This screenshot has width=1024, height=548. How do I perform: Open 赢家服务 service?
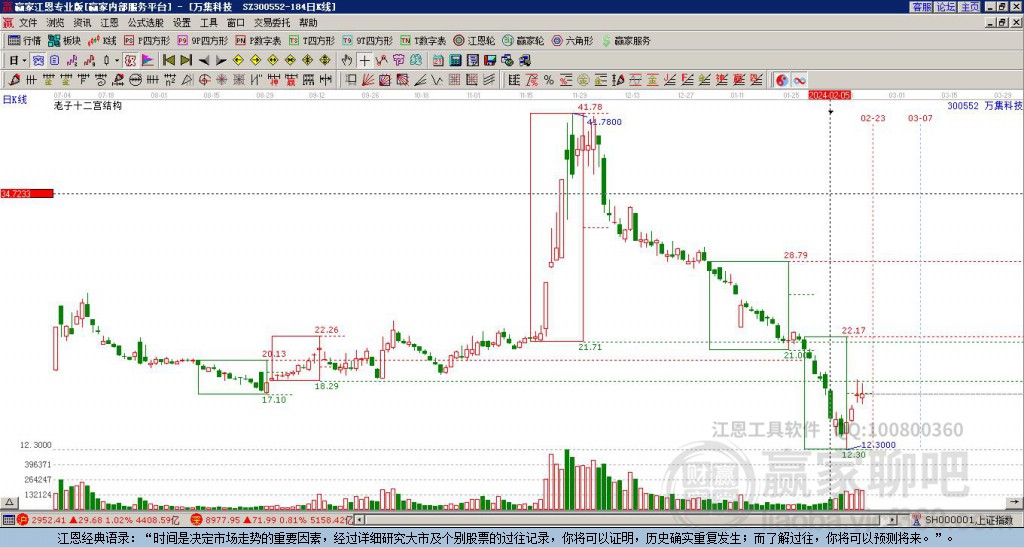tap(626, 40)
